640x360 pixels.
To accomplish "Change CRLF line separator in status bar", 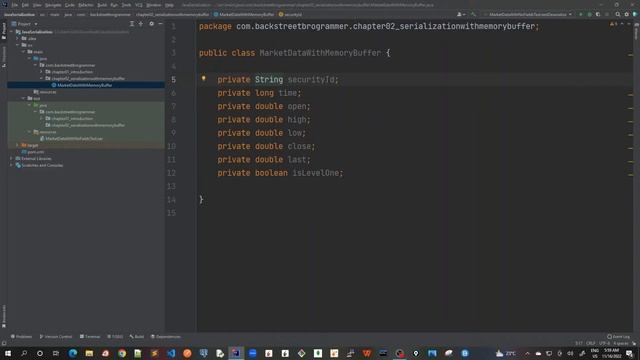I will click(x=591, y=344).
